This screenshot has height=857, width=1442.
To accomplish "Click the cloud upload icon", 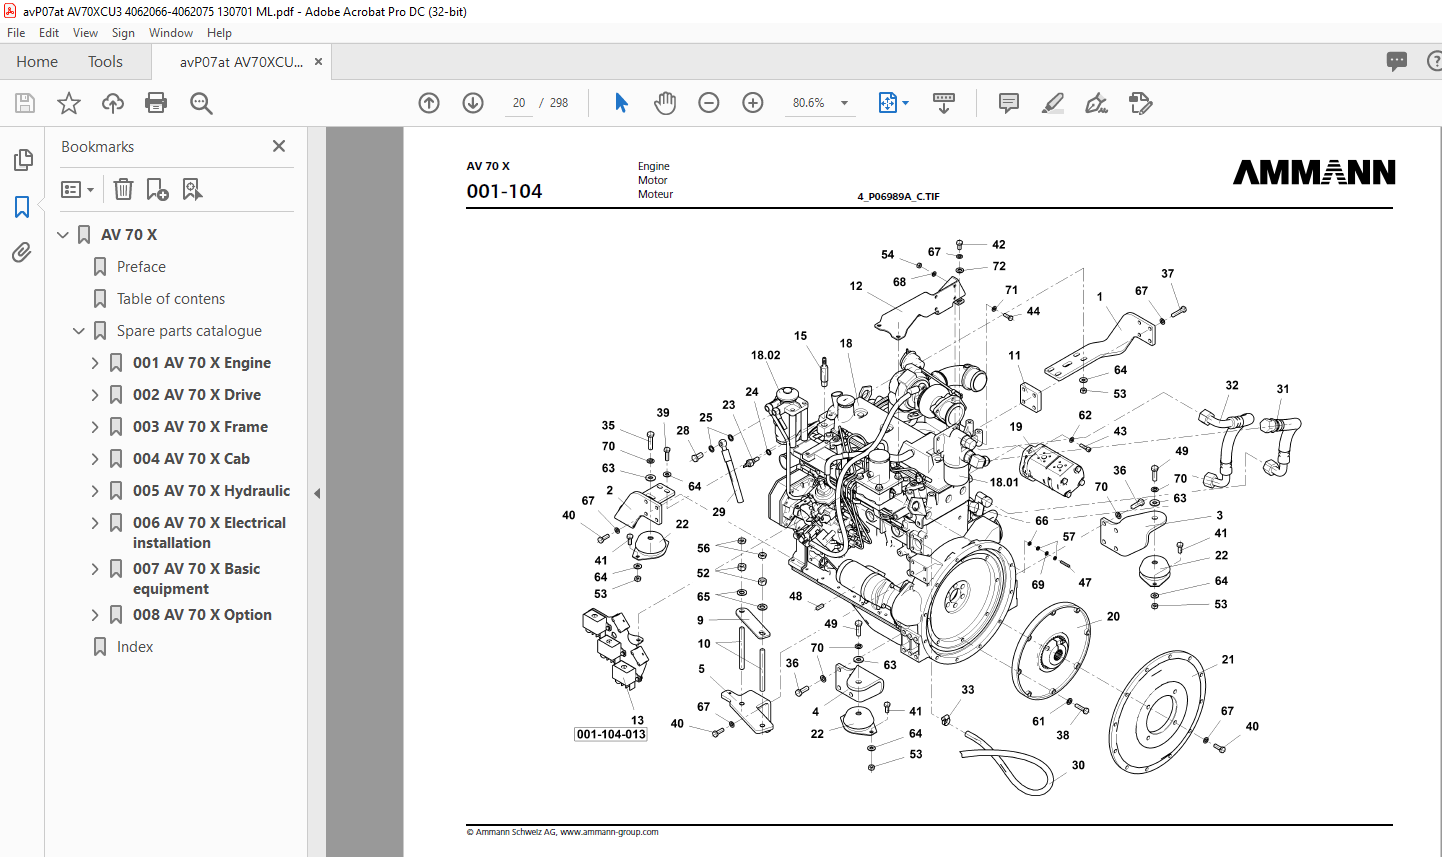I will pos(113,103).
